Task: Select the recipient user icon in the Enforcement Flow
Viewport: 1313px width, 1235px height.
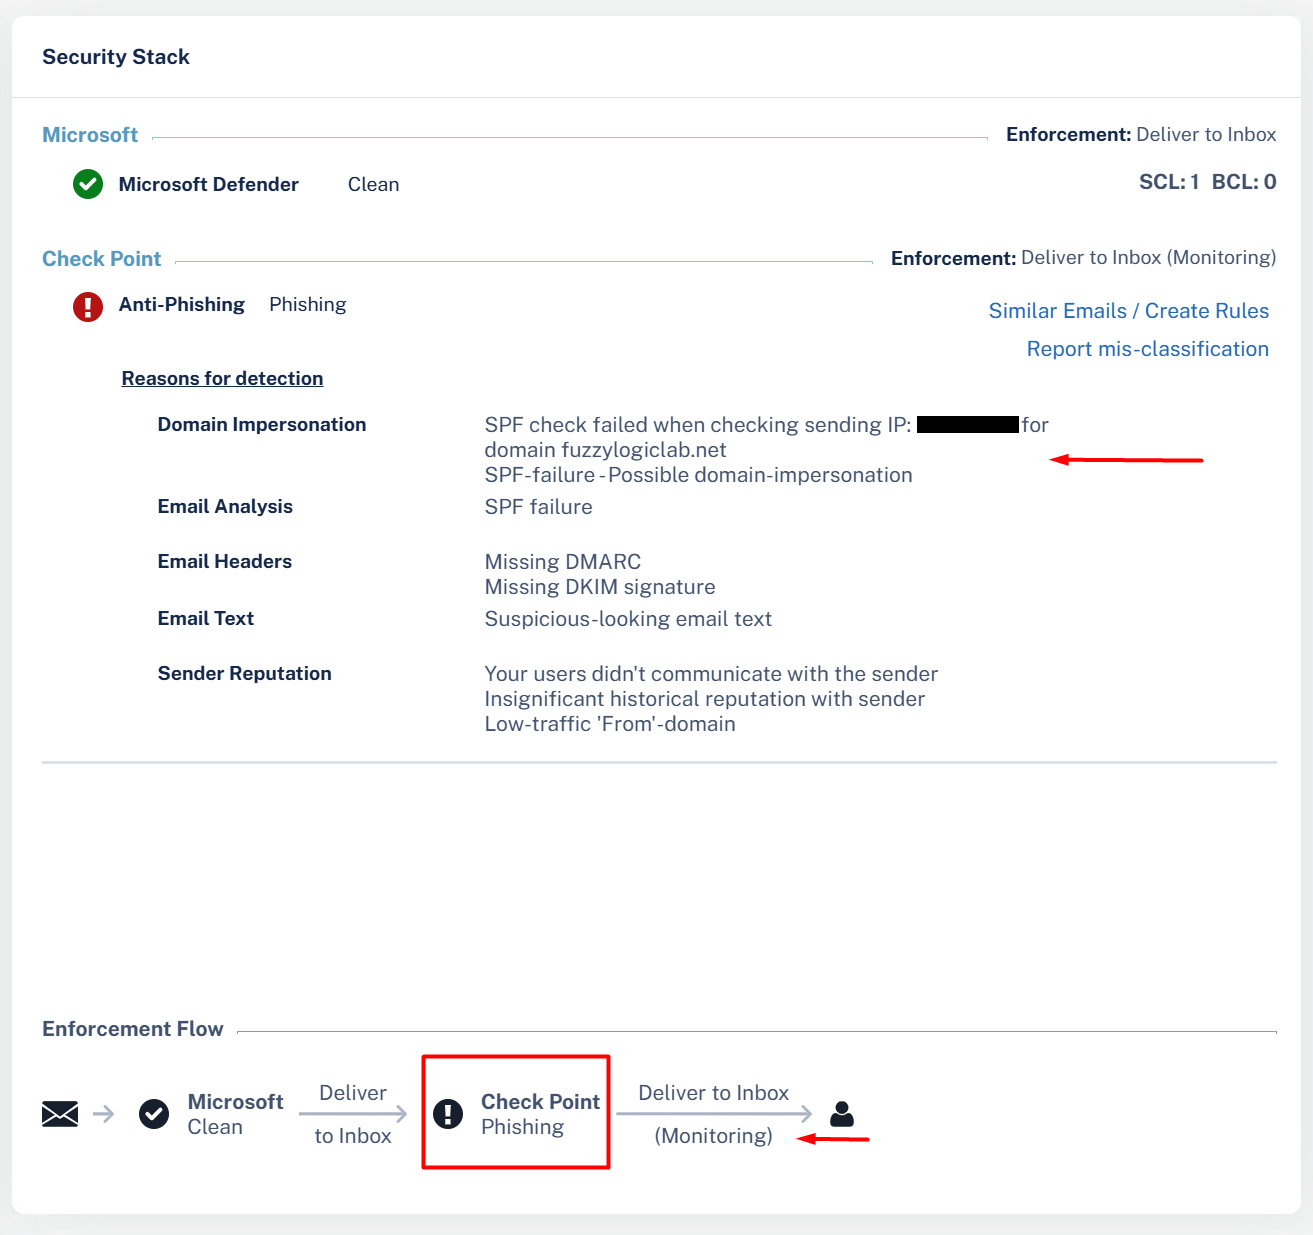Action: [841, 1113]
